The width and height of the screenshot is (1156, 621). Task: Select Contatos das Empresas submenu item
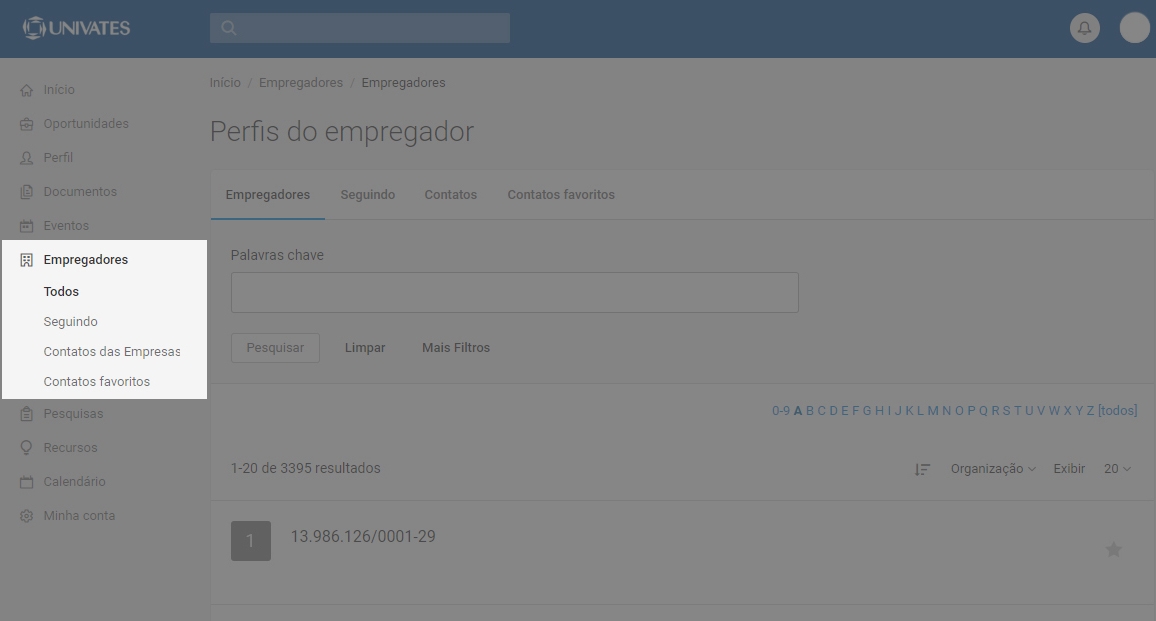tap(112, 352)
